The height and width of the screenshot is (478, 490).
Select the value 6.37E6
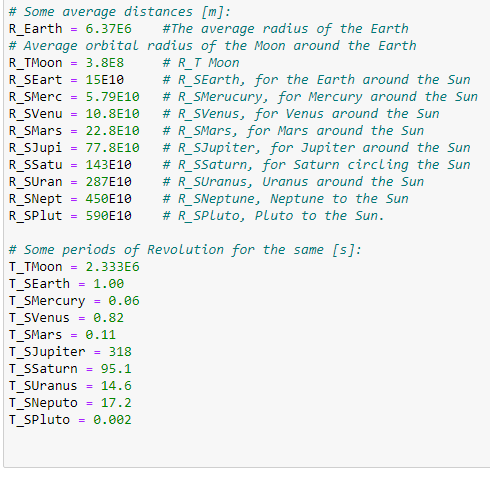pyautogui.click(x=109, y=29)
